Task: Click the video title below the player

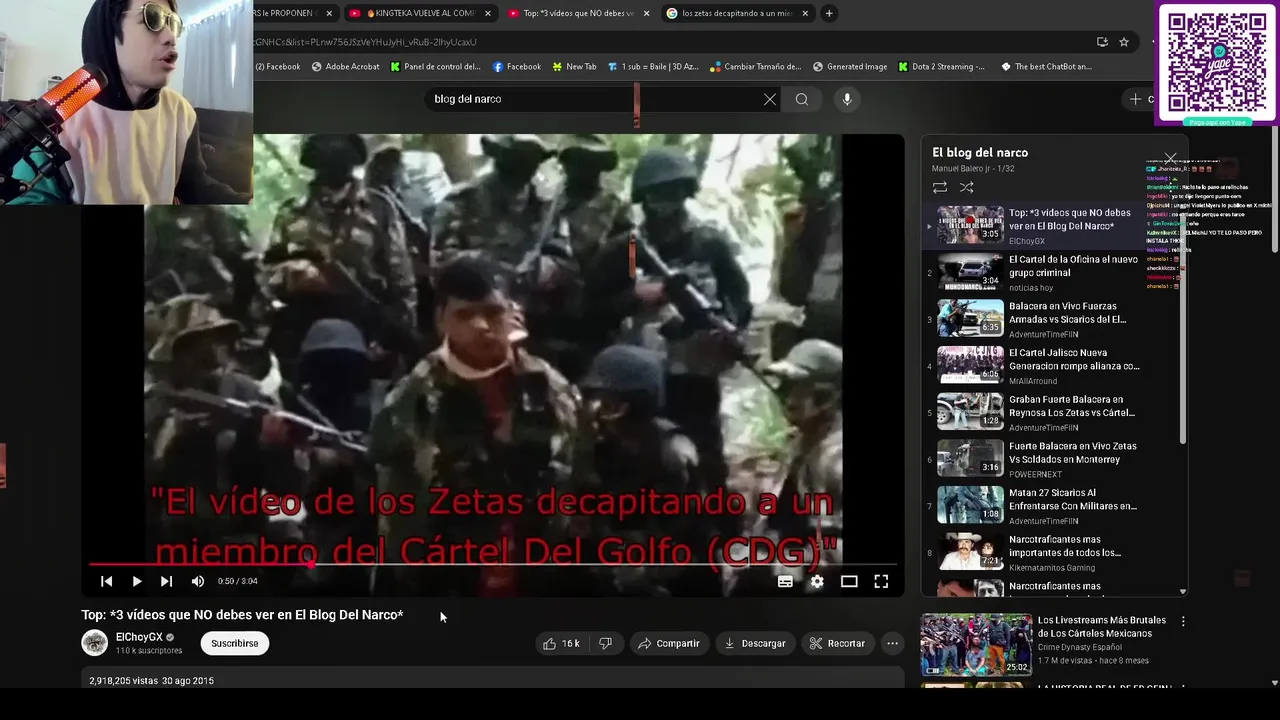Action: pos(242,615)
